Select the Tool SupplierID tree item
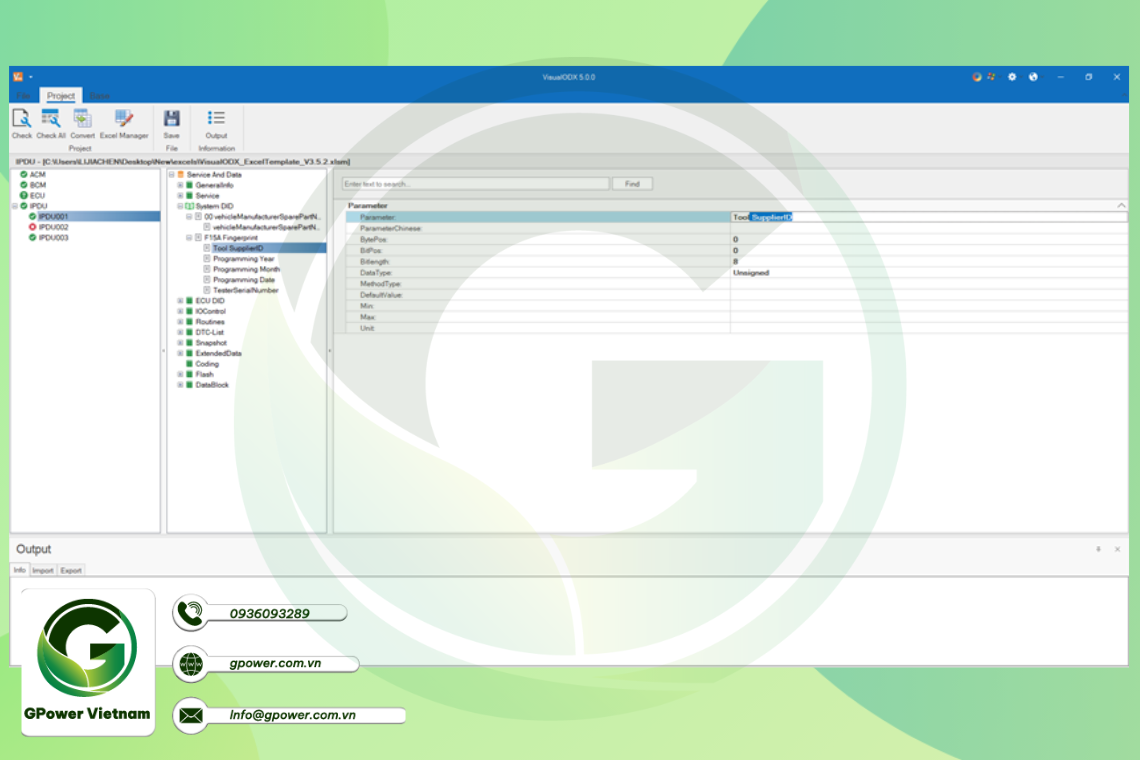 (x=238, y=248)
